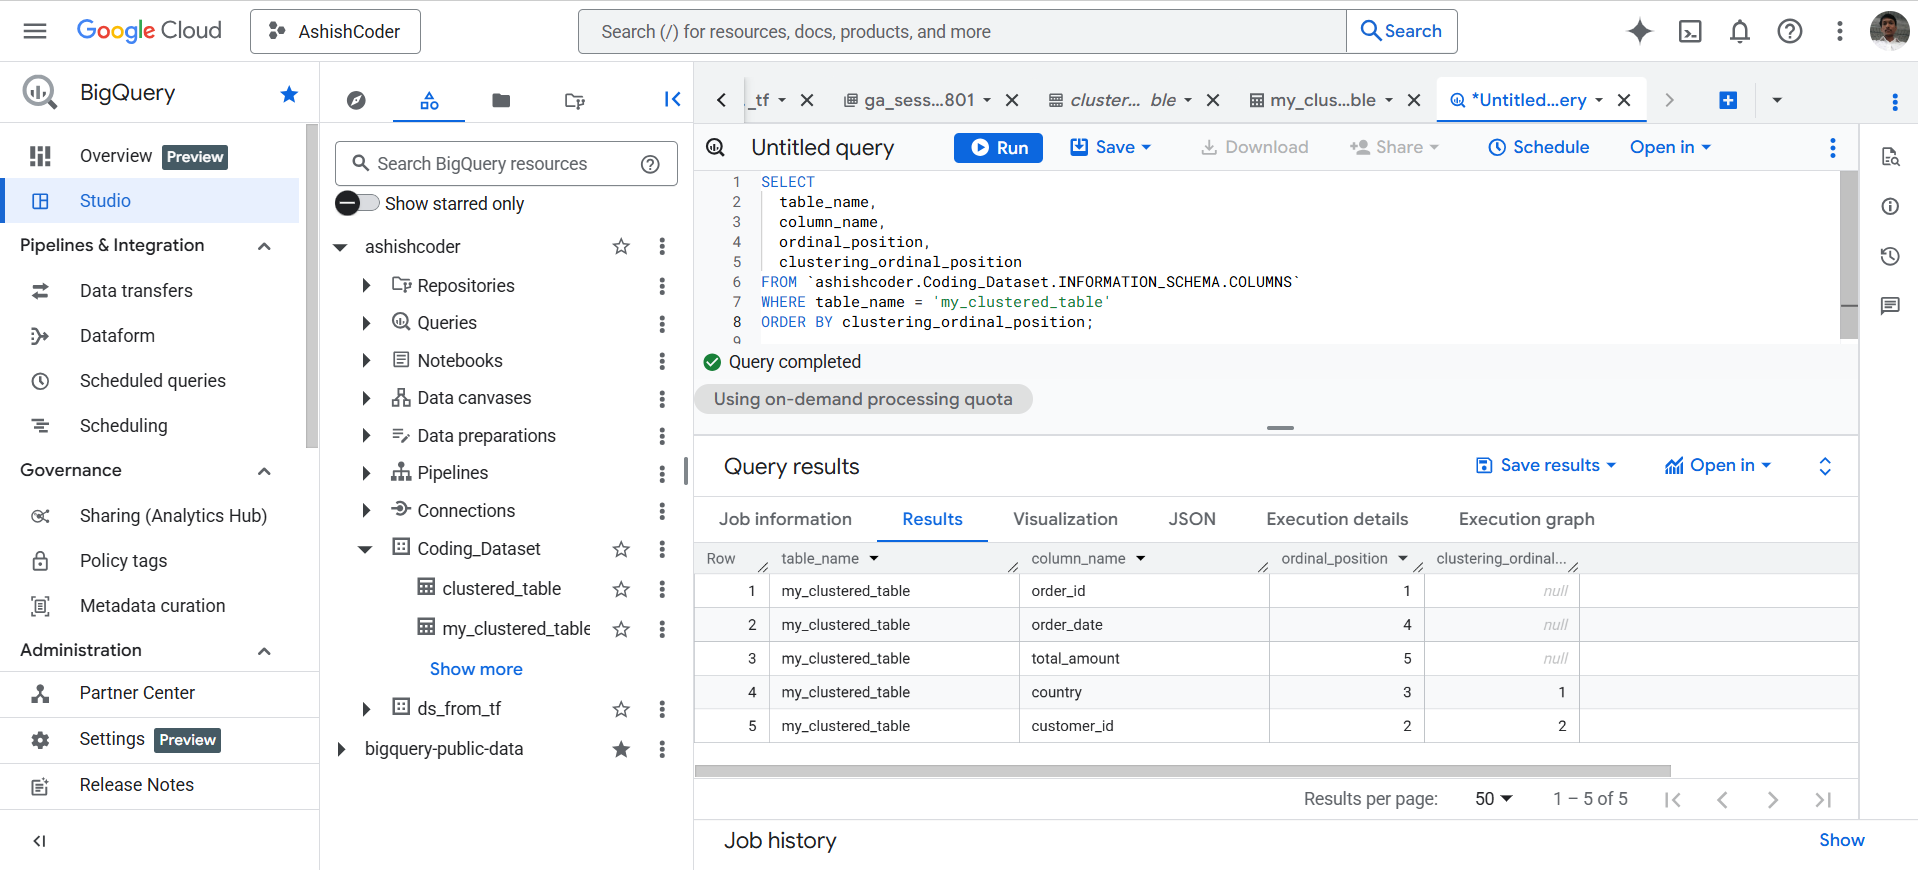This screenshot has width=1918, height=870.
Task: Collapse the Coding_Dataset node
Action: [366, 549]
